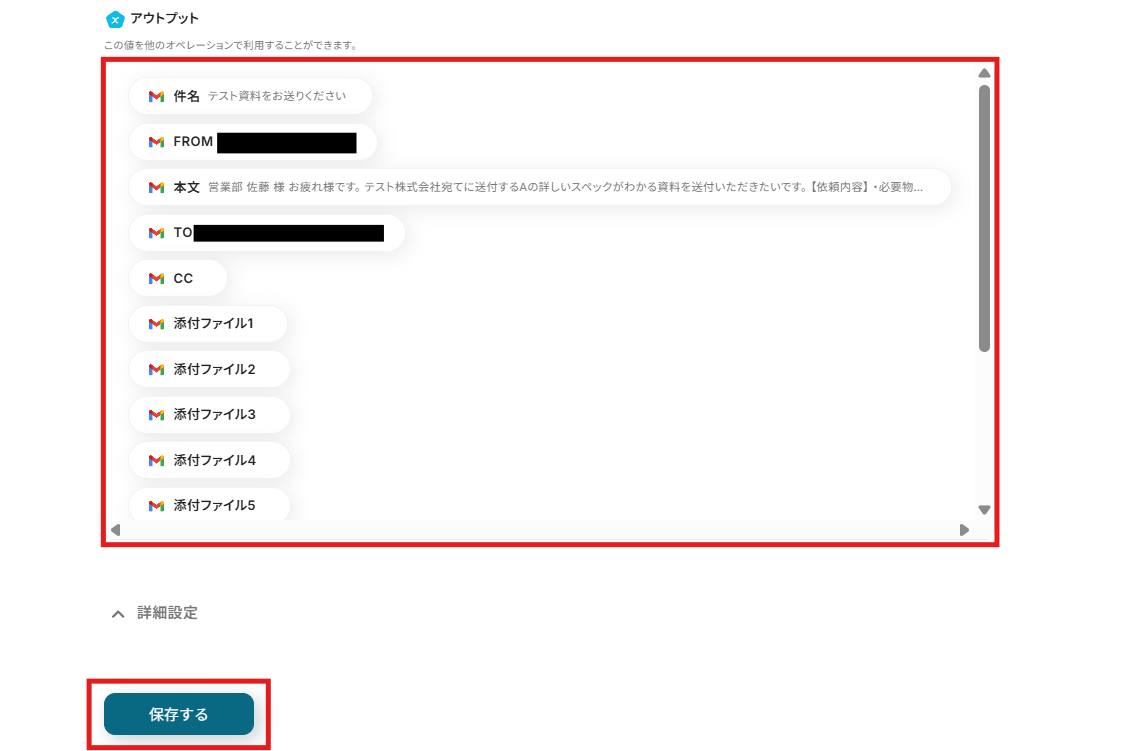Click the Gmail icon beside TO
This screenshot has height=751, width=1130.
tap(156, 233)
